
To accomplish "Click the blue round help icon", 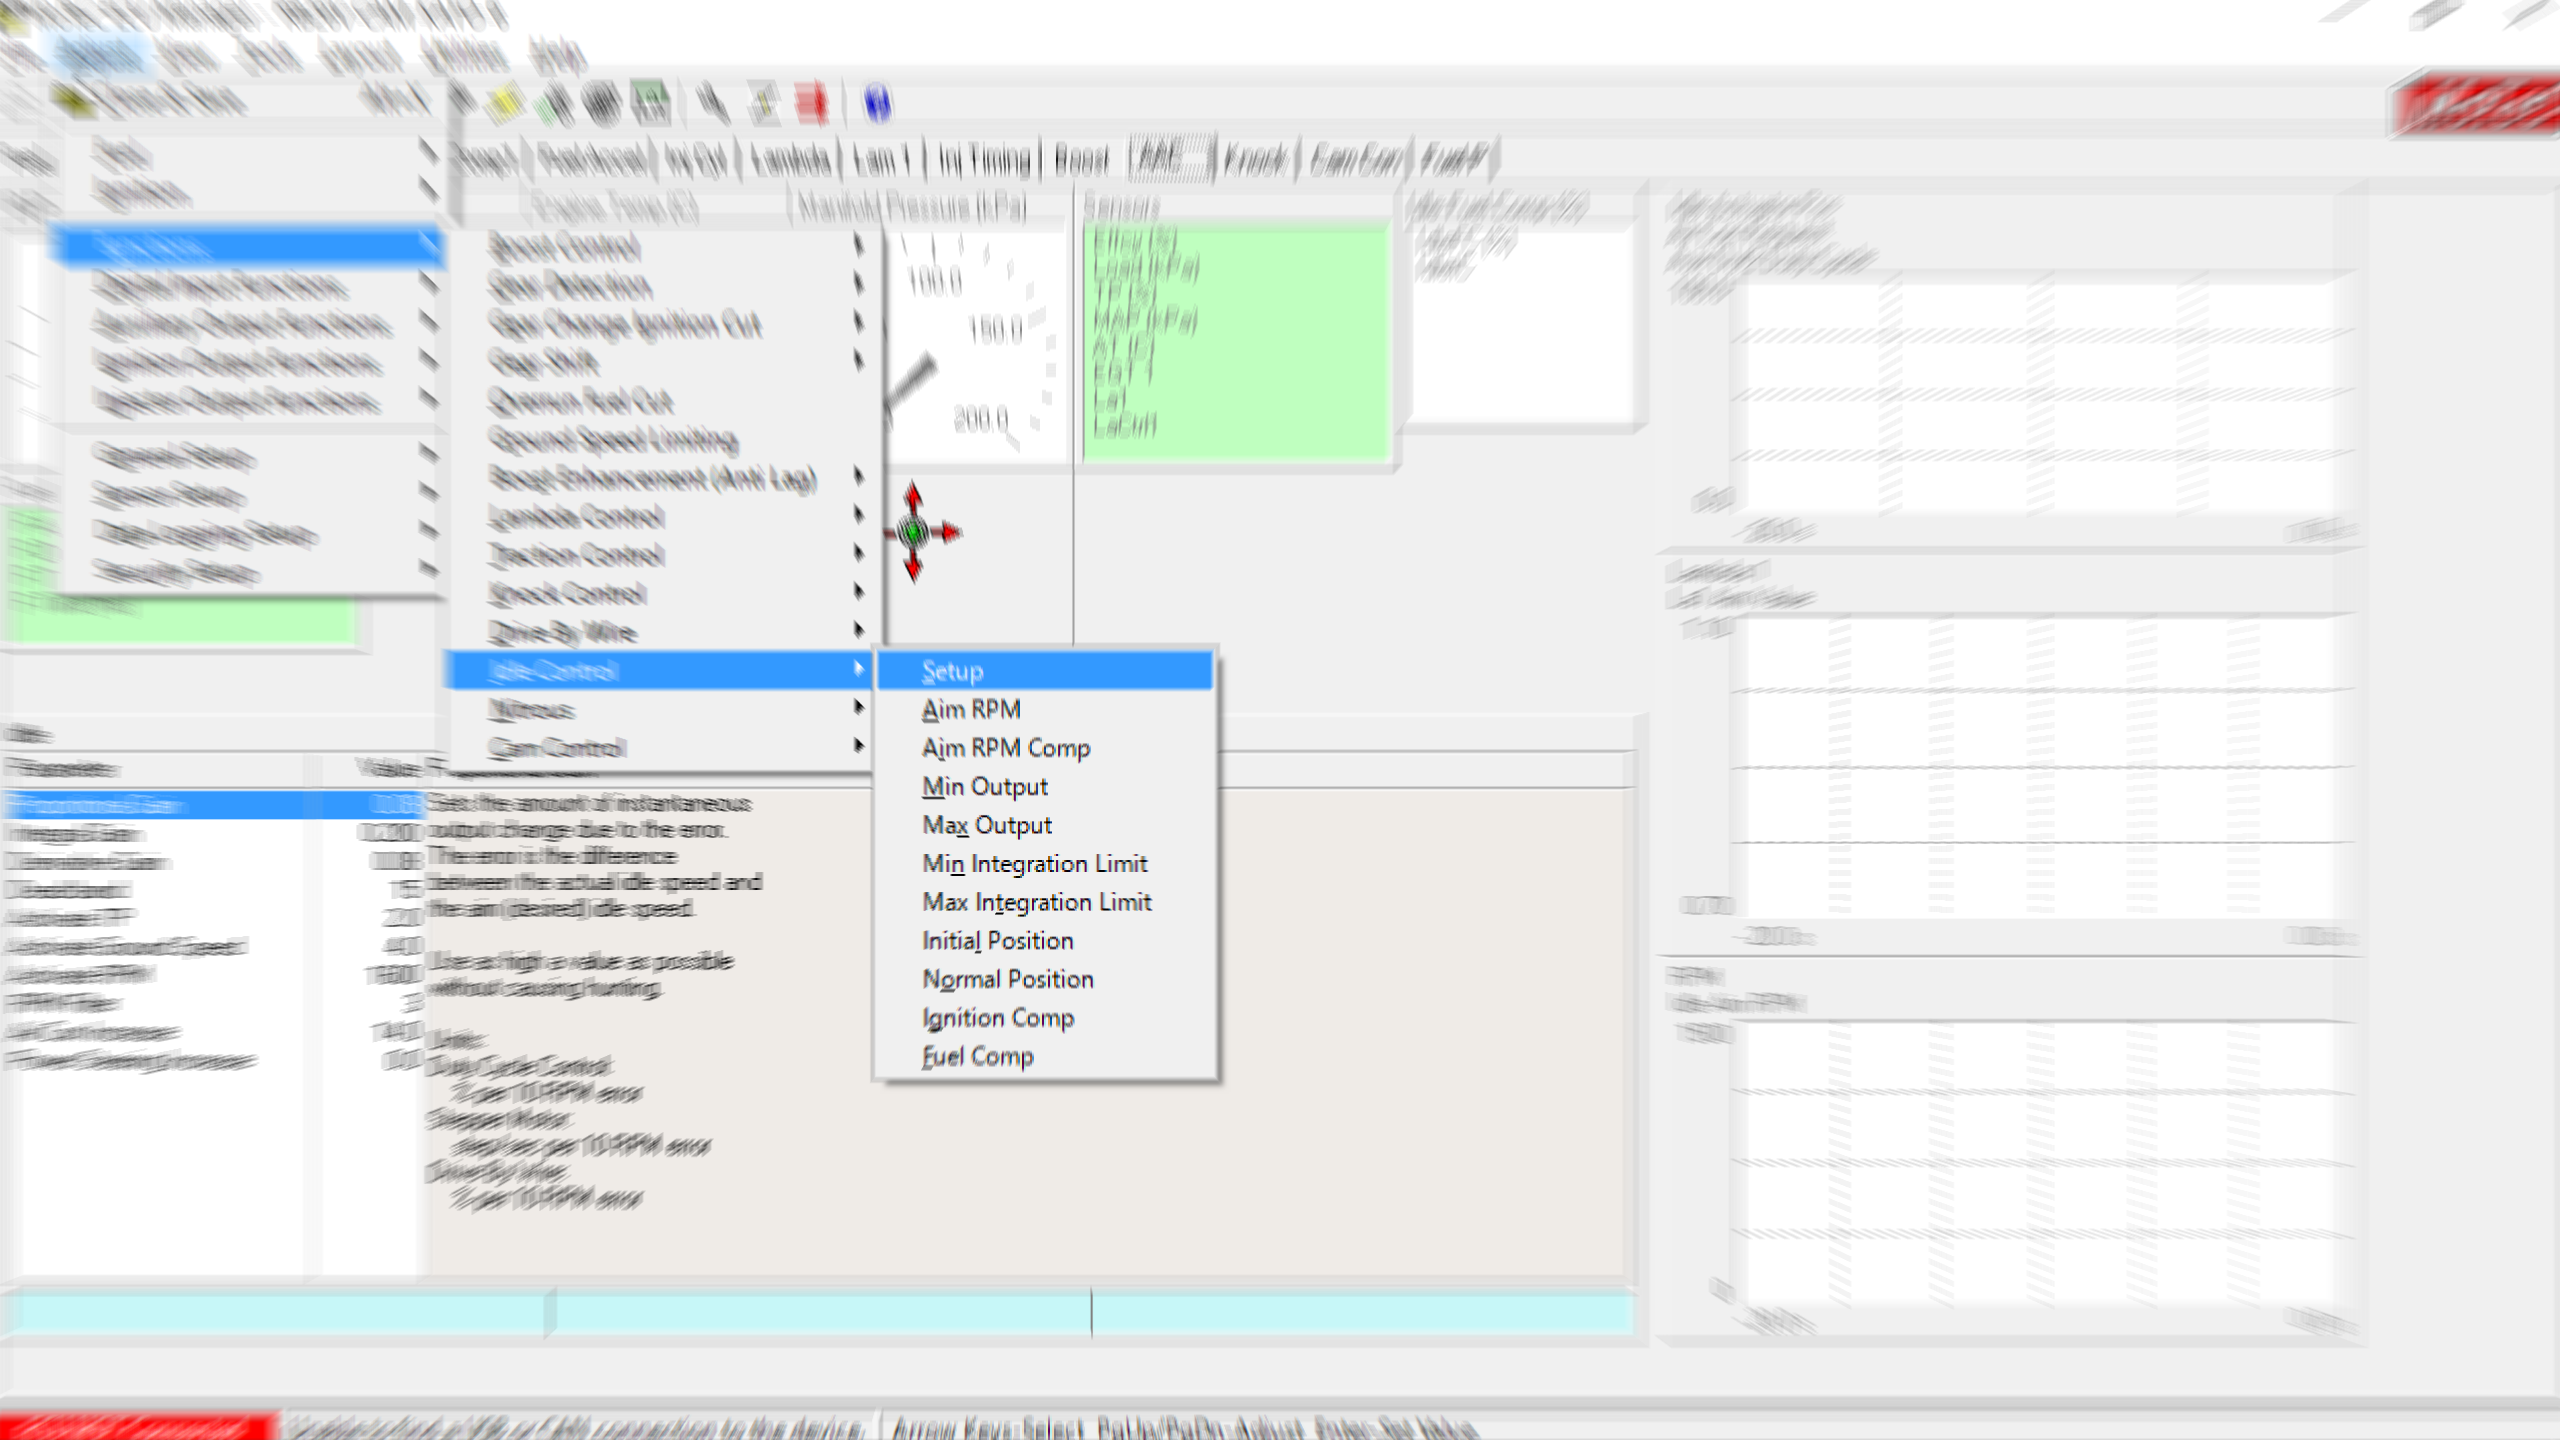I will pos(877,103).
